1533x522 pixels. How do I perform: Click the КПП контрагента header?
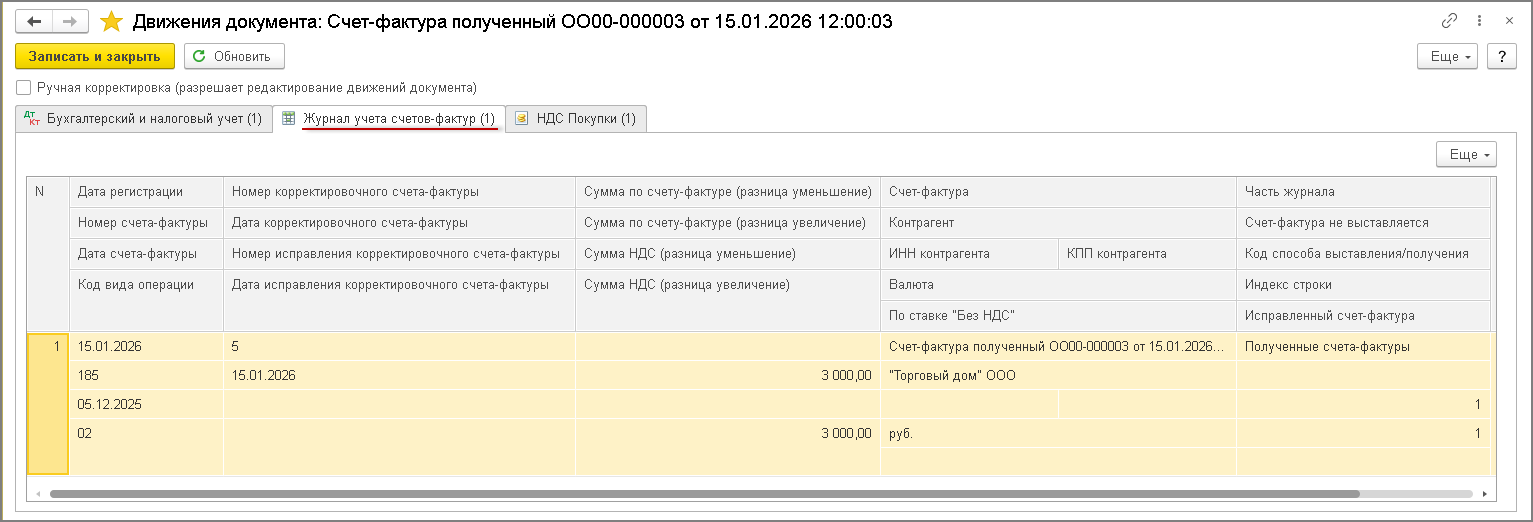click(1147, 254)
